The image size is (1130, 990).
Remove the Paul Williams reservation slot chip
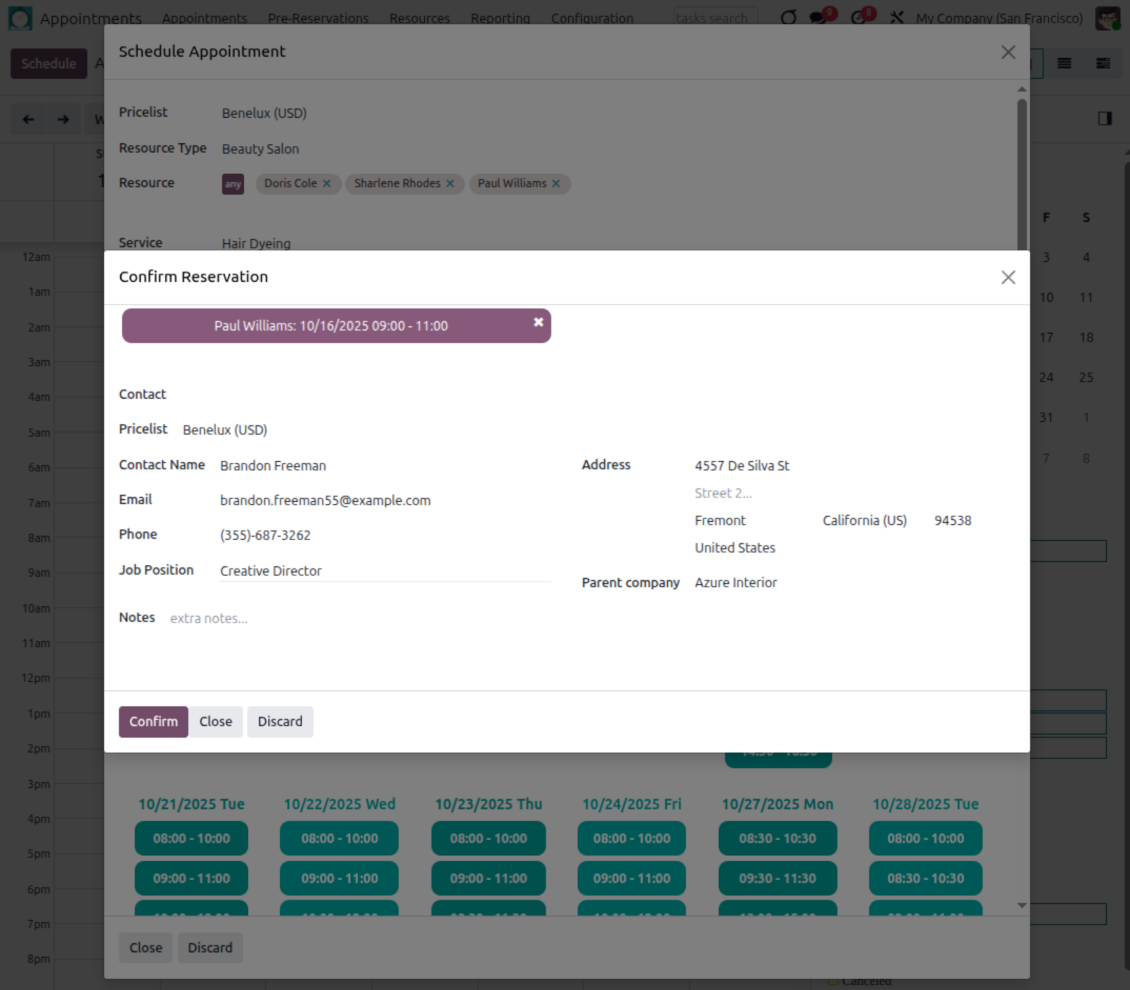(538, 322)
